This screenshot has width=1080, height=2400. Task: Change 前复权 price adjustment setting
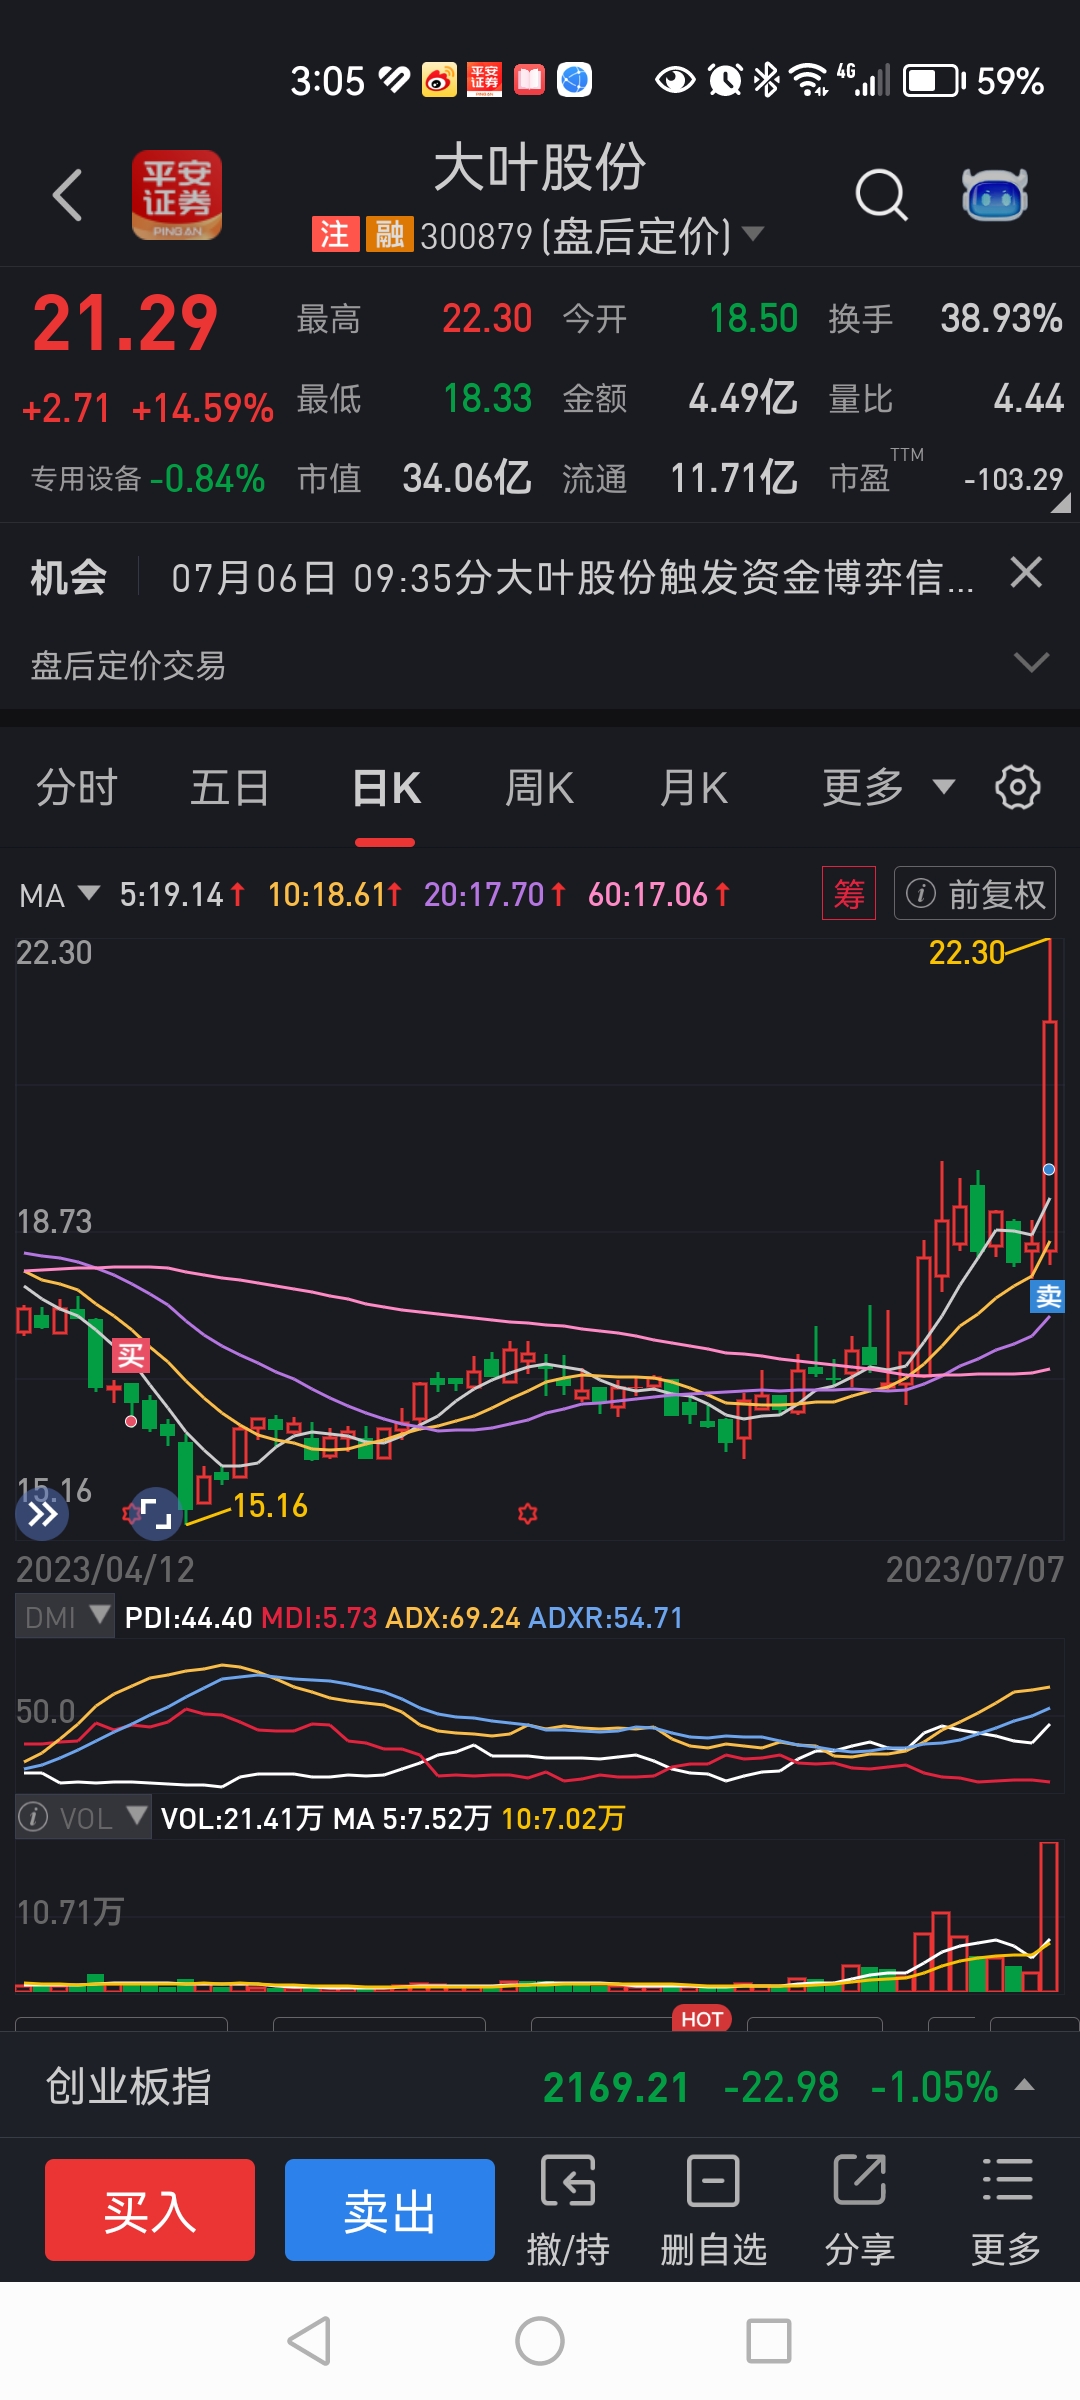click(x=975, y=893)
